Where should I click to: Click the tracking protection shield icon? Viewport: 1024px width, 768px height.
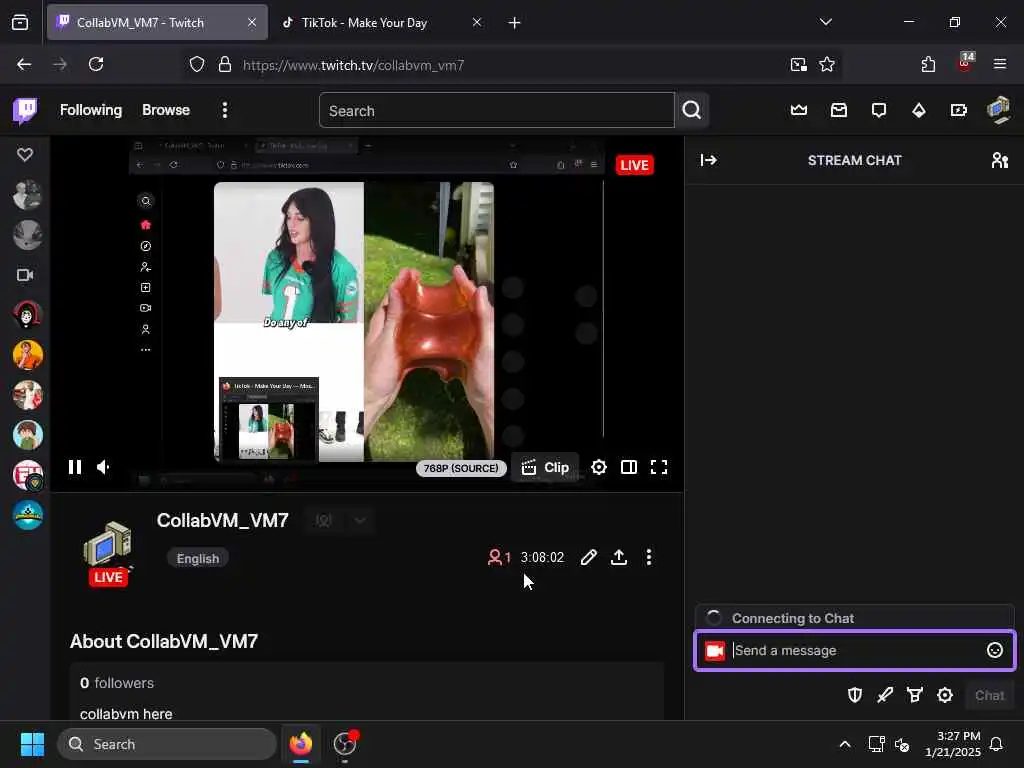(197, 65)
